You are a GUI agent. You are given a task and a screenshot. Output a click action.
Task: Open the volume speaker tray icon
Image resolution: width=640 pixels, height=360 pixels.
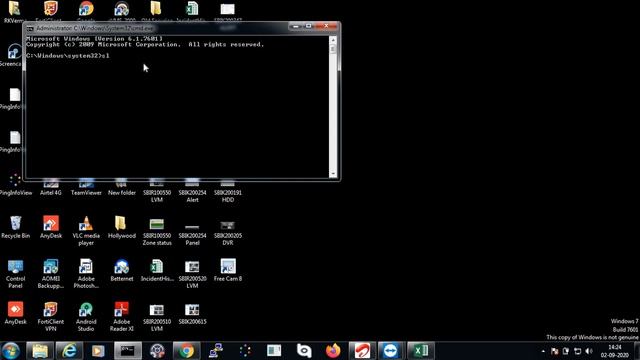coord(589,351)
